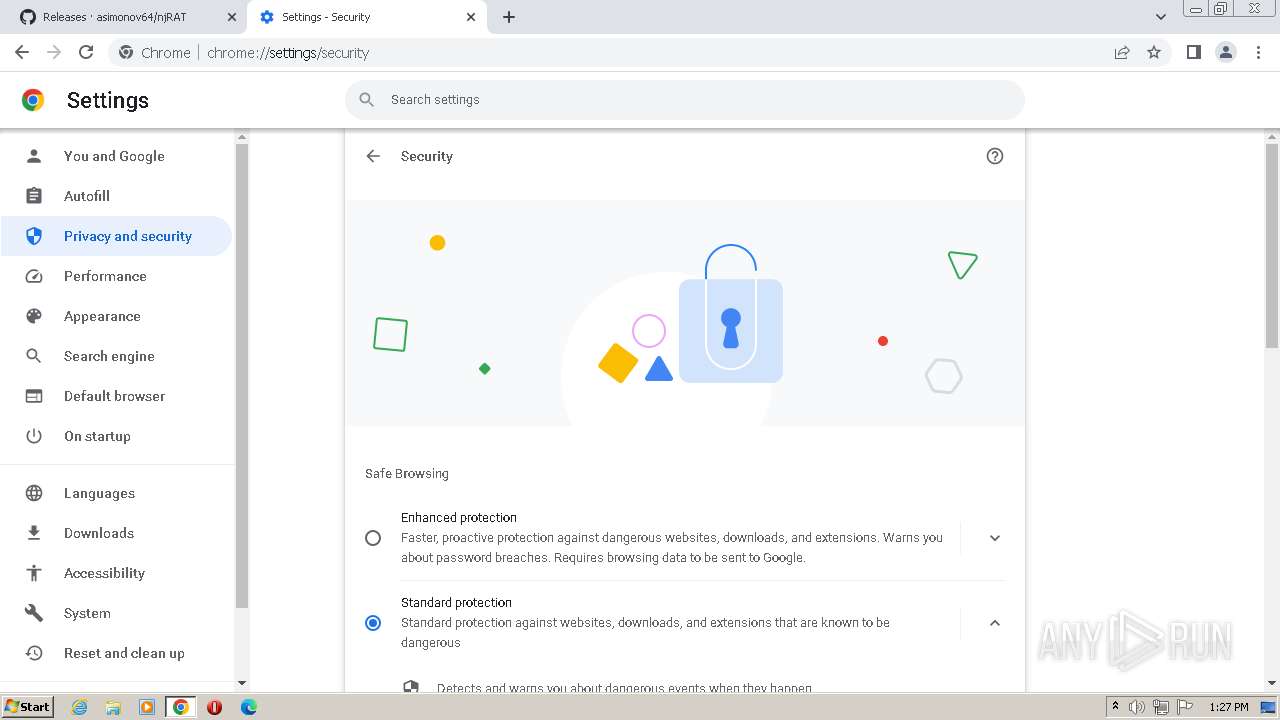Click the sidebar scrollbar down arrow
This screenshot has height=720, width=1280.
[241, 684]
